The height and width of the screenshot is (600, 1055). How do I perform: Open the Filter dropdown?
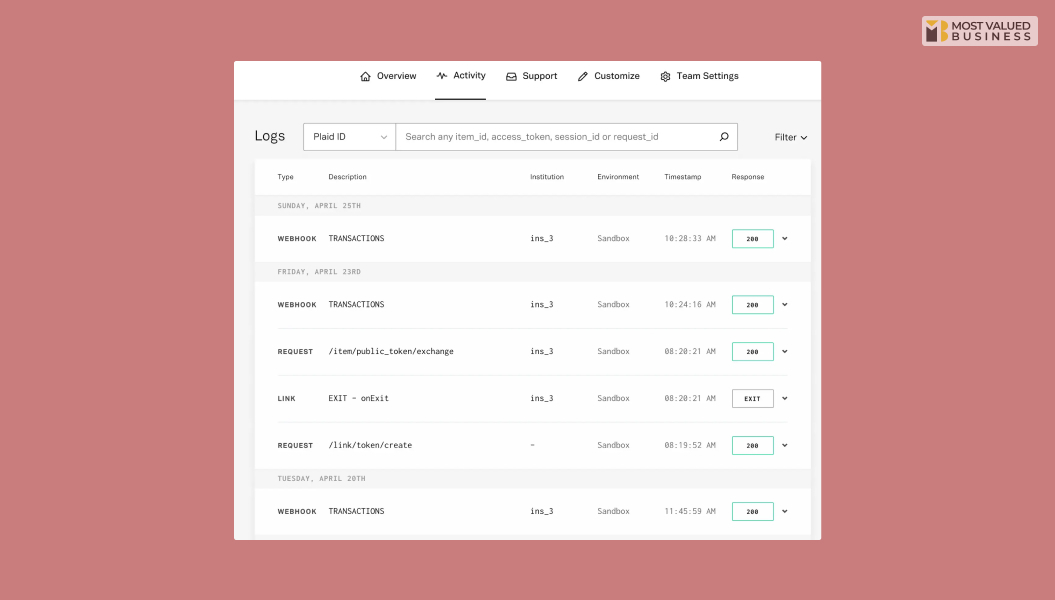tap(791, 137)
